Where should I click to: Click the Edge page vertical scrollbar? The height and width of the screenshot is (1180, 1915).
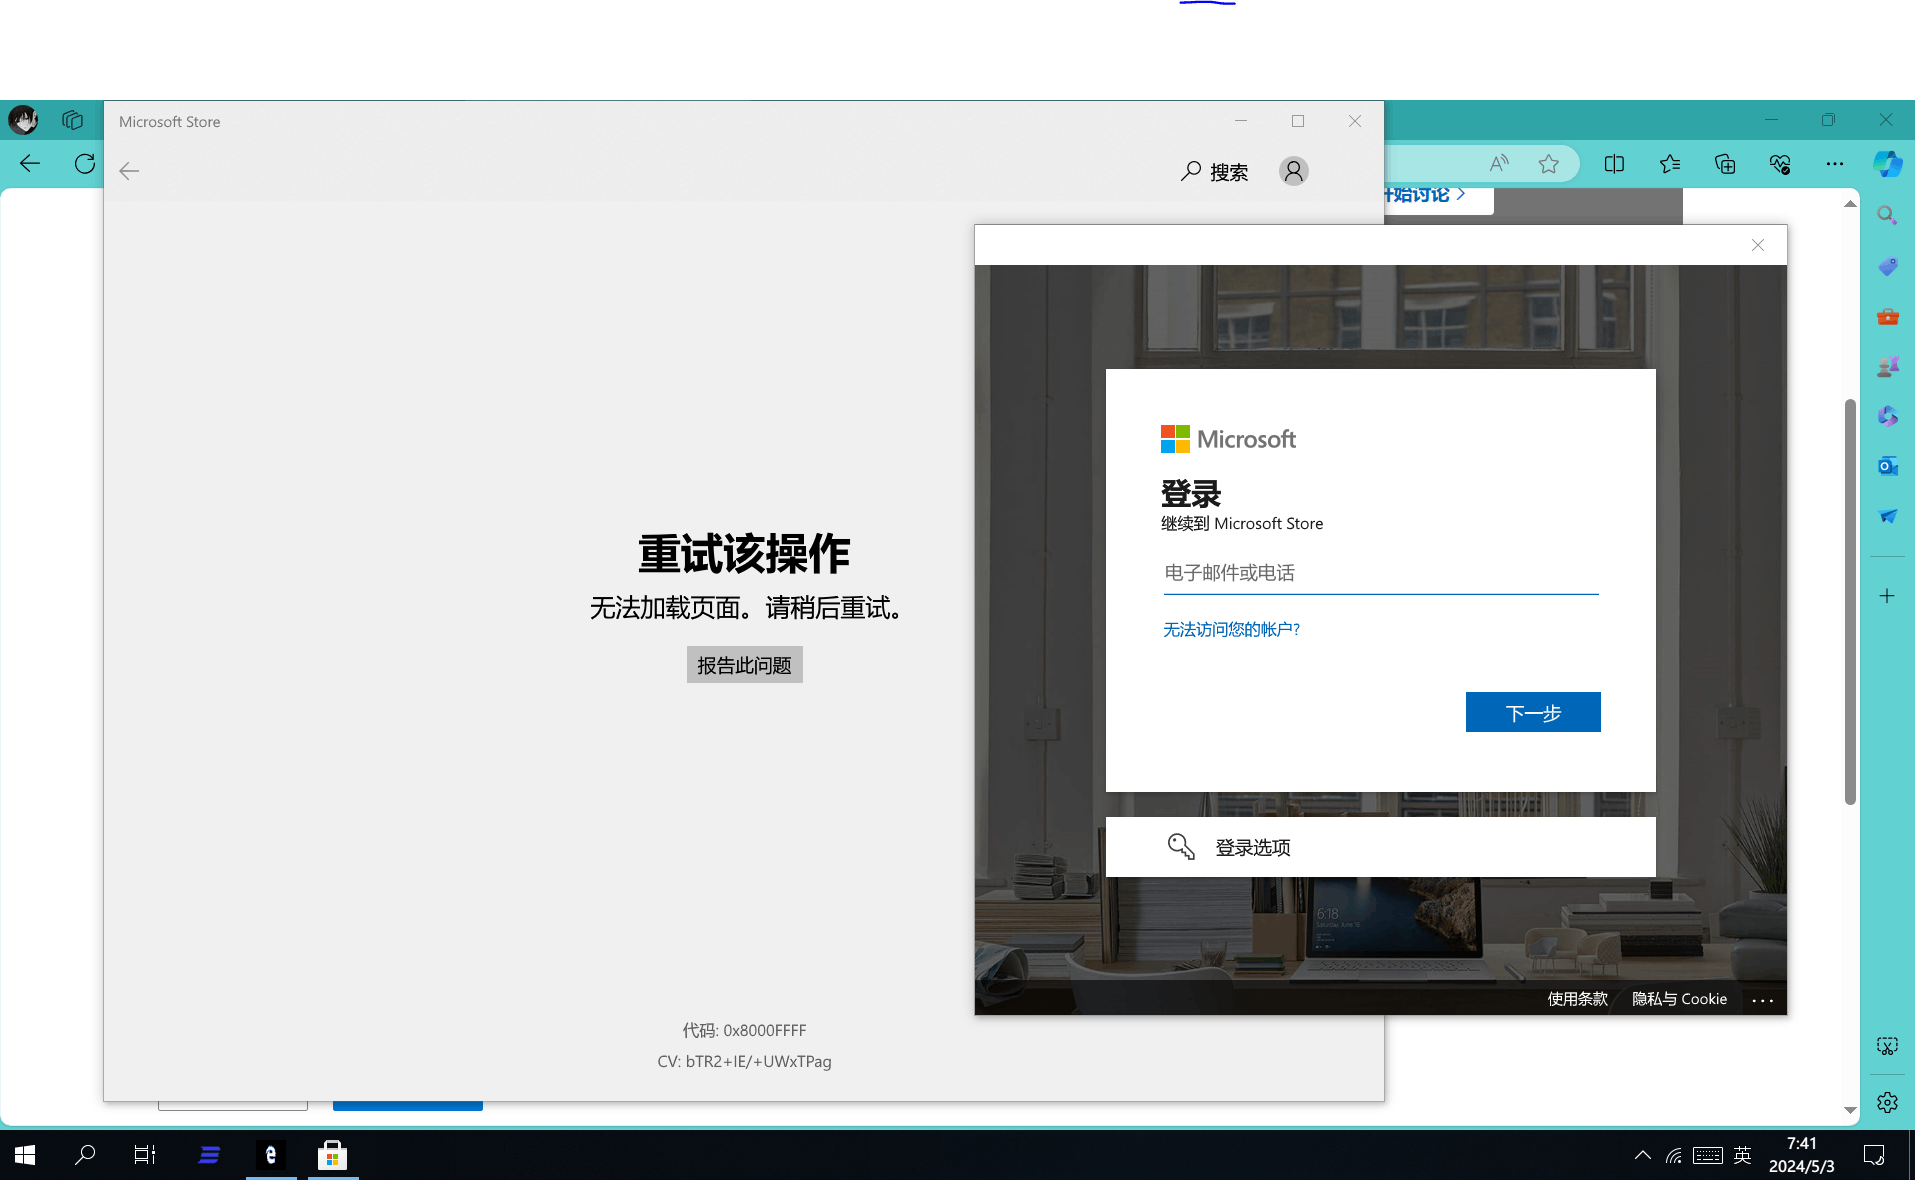click(1850, 601)
